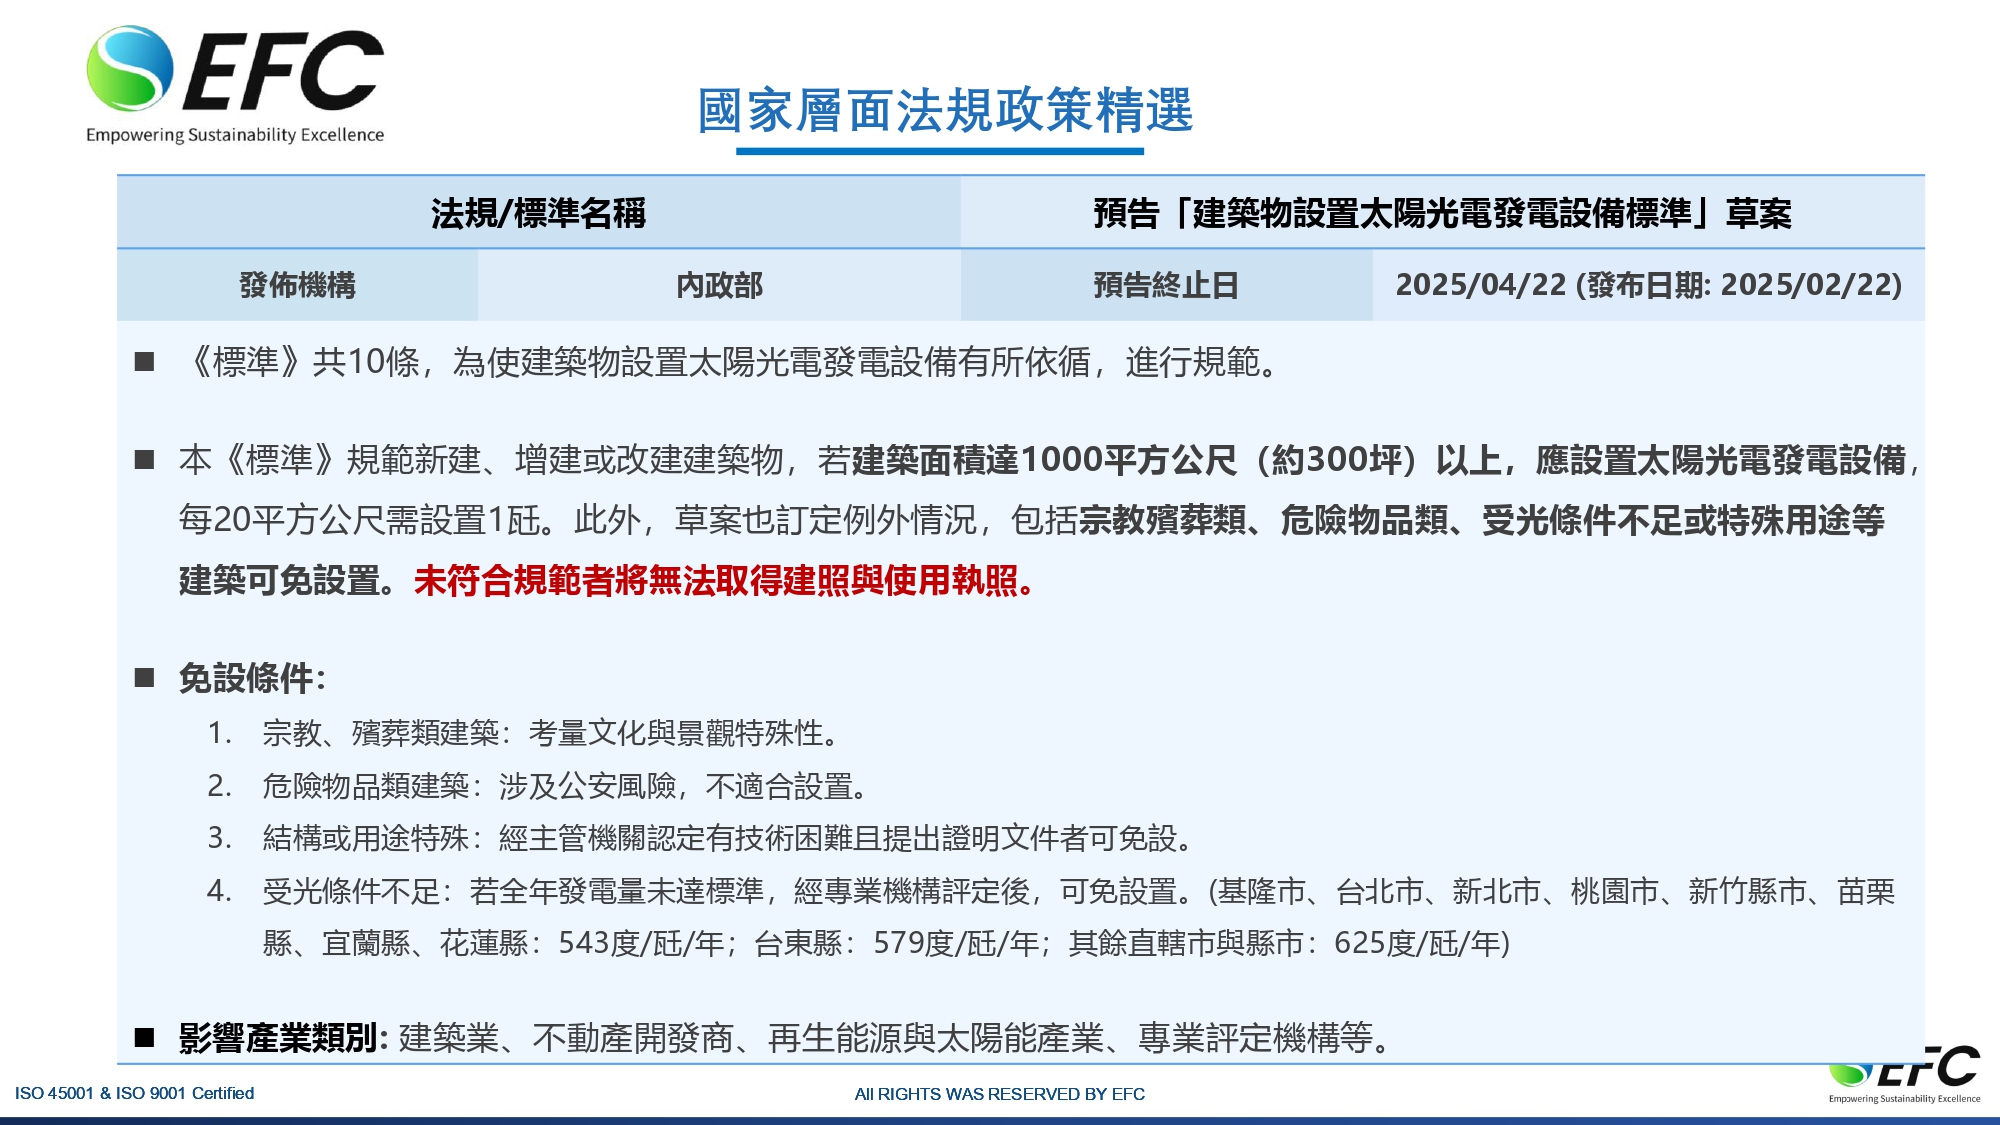This screenshot has height=1125, width=2000.
Task: Select the slide title 國家層面法規政策精選
Action: 945,110
